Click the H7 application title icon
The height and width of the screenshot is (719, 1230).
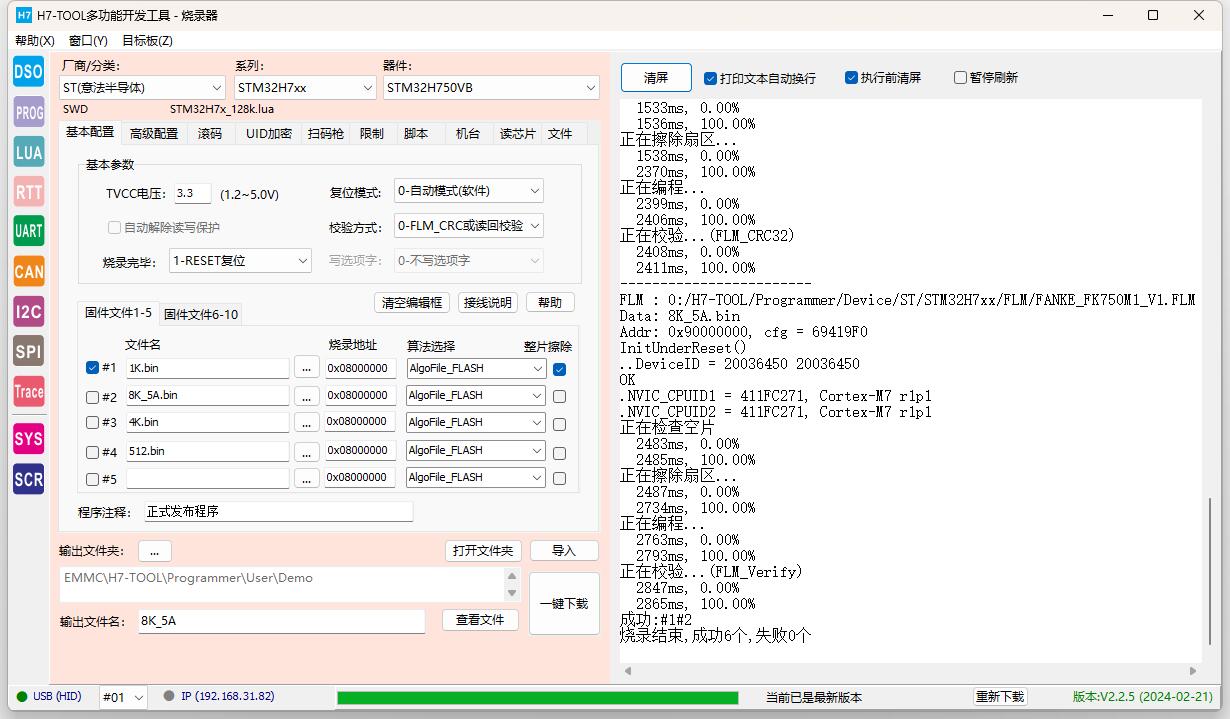24,15
